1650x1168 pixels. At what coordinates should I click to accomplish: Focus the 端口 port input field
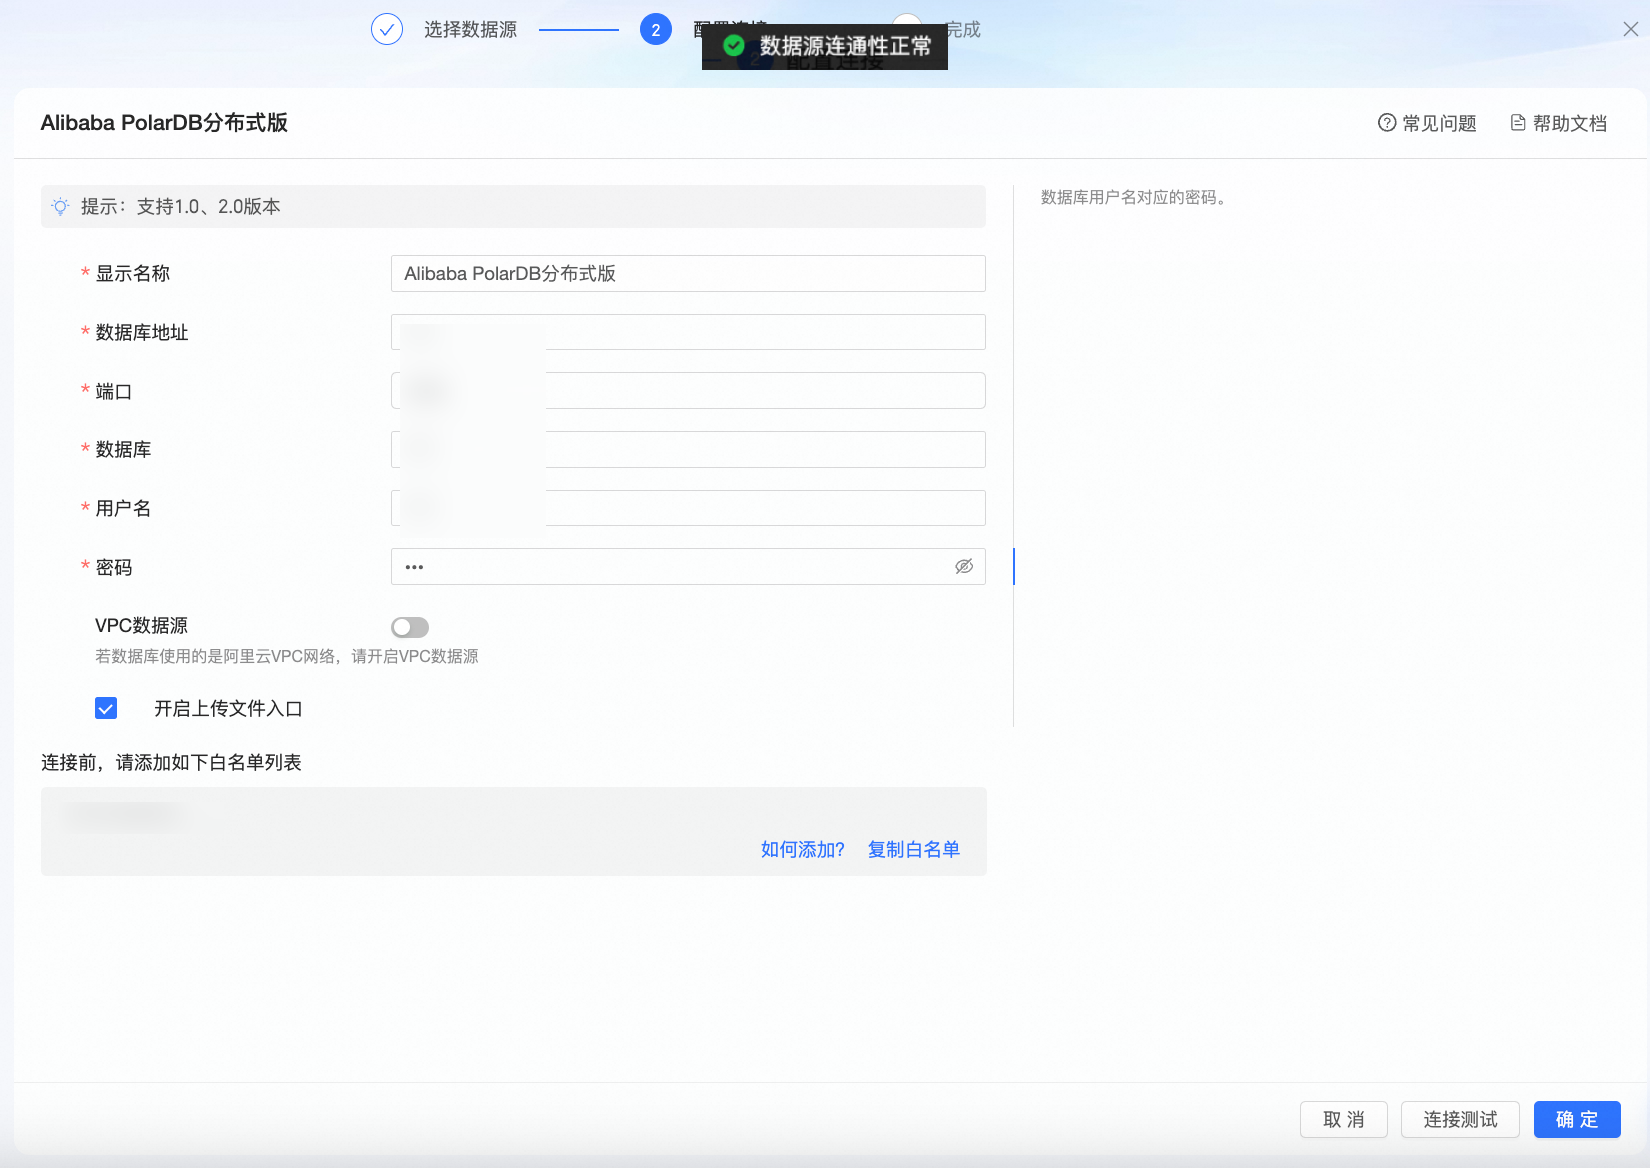688,390
